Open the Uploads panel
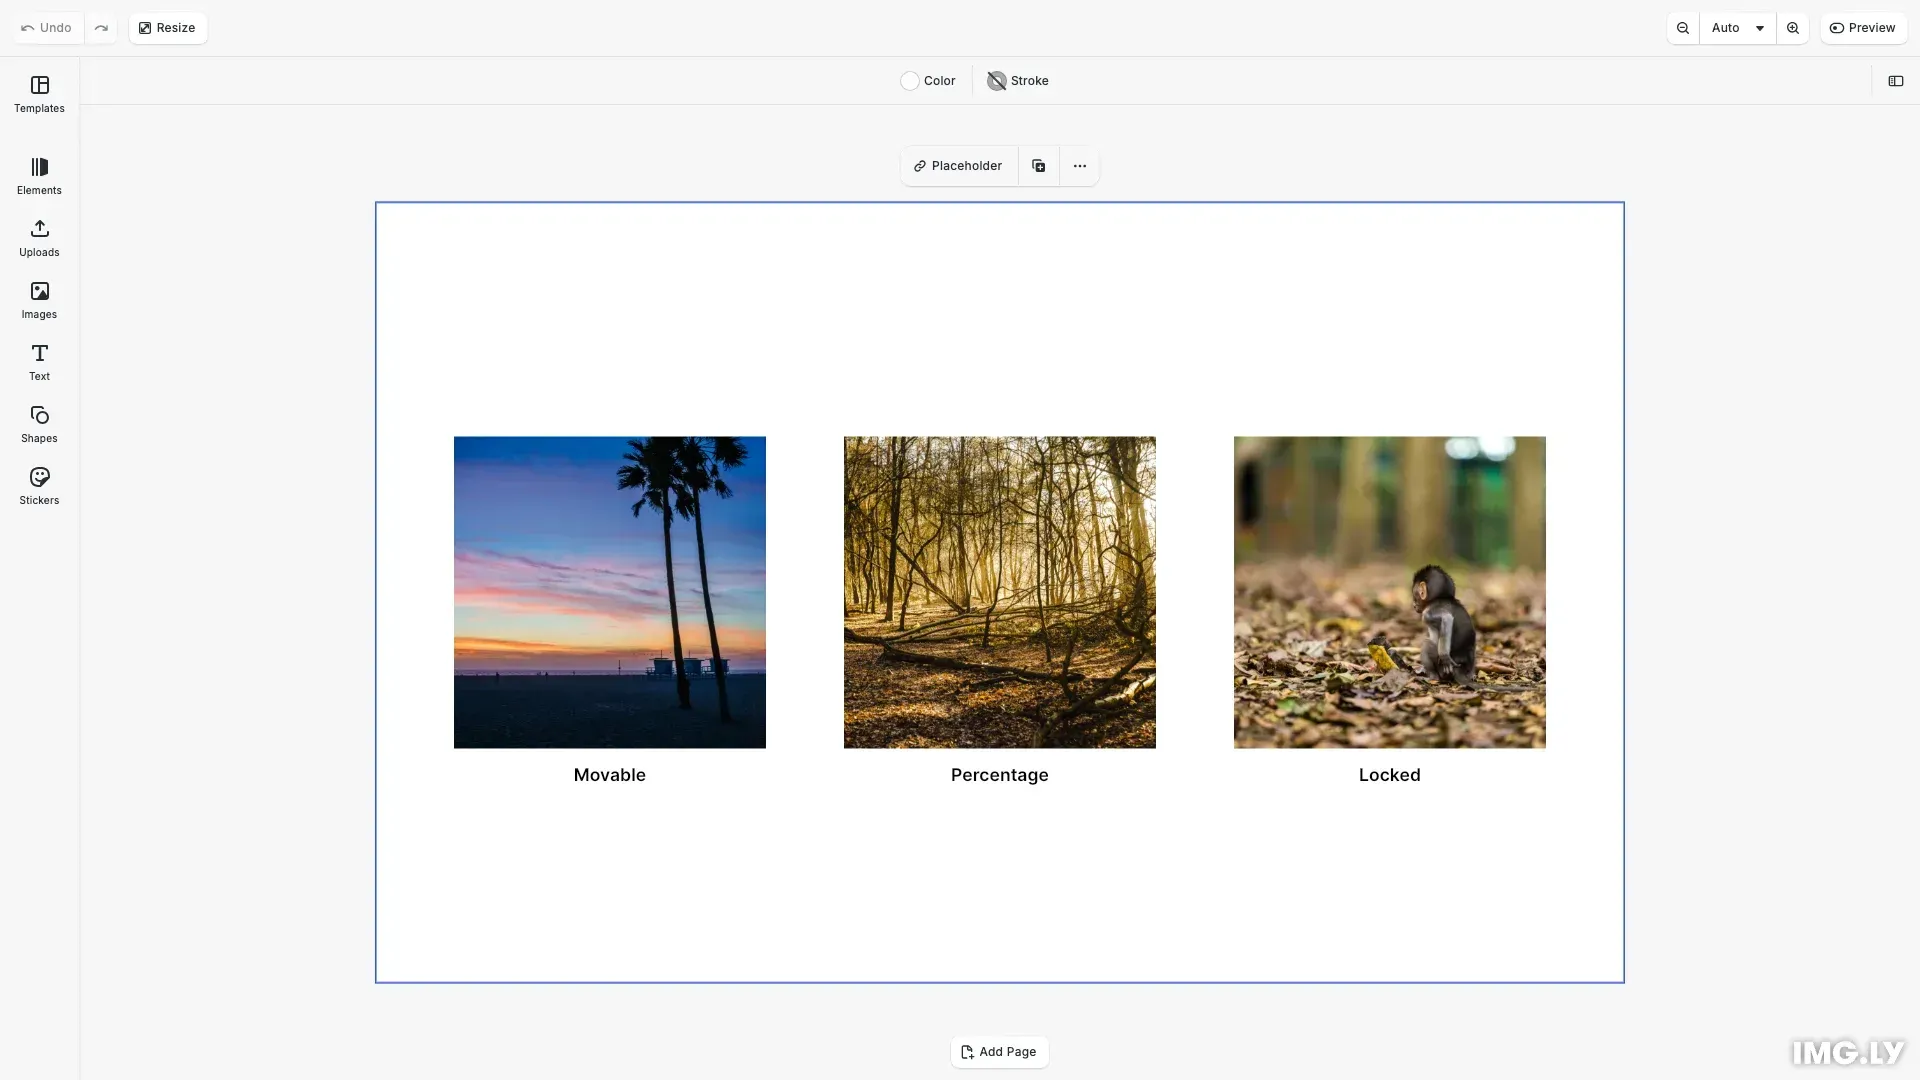 point(39,238)
